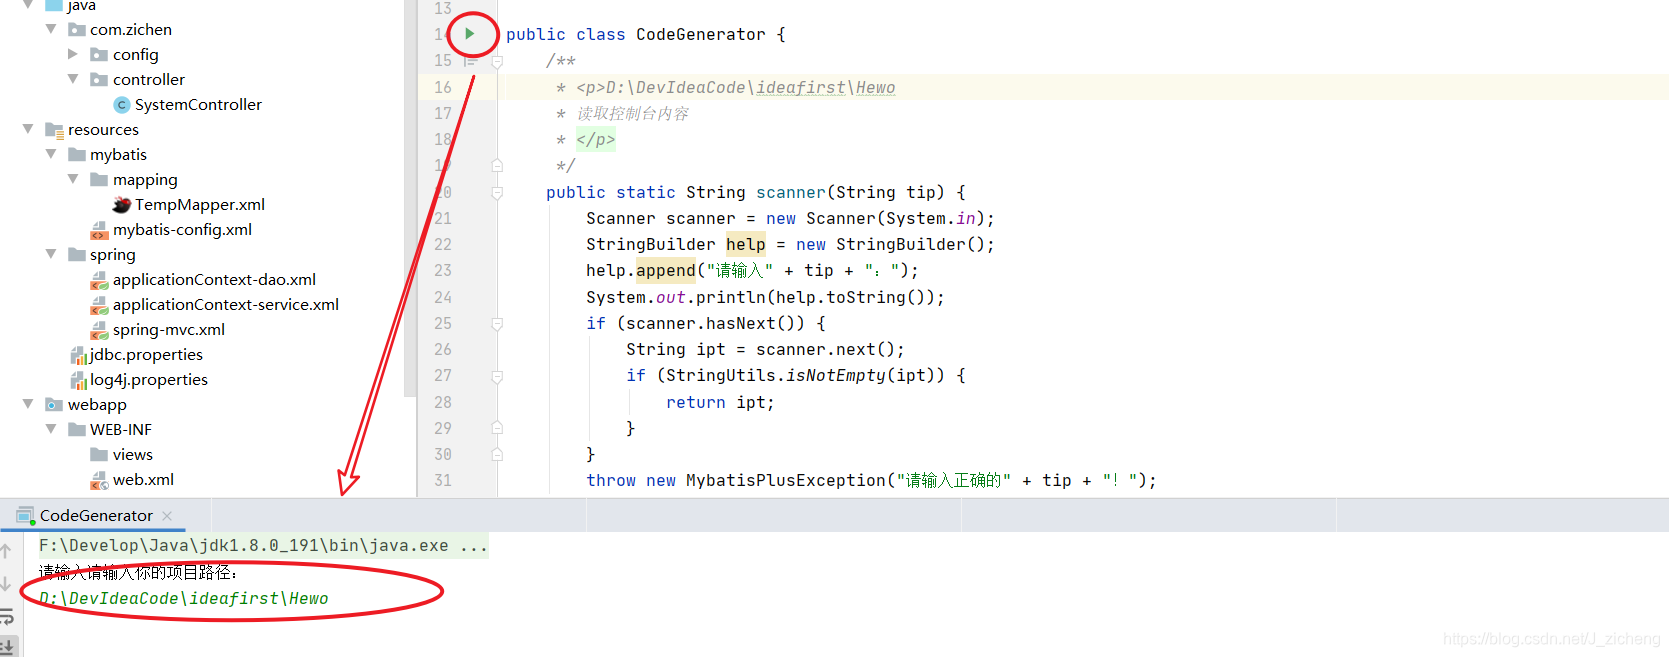Open spring-mvc.xml in the project tree
The height and width of the screenshot is (657, 1669).
pyautogui.click(x=169, y=330)
